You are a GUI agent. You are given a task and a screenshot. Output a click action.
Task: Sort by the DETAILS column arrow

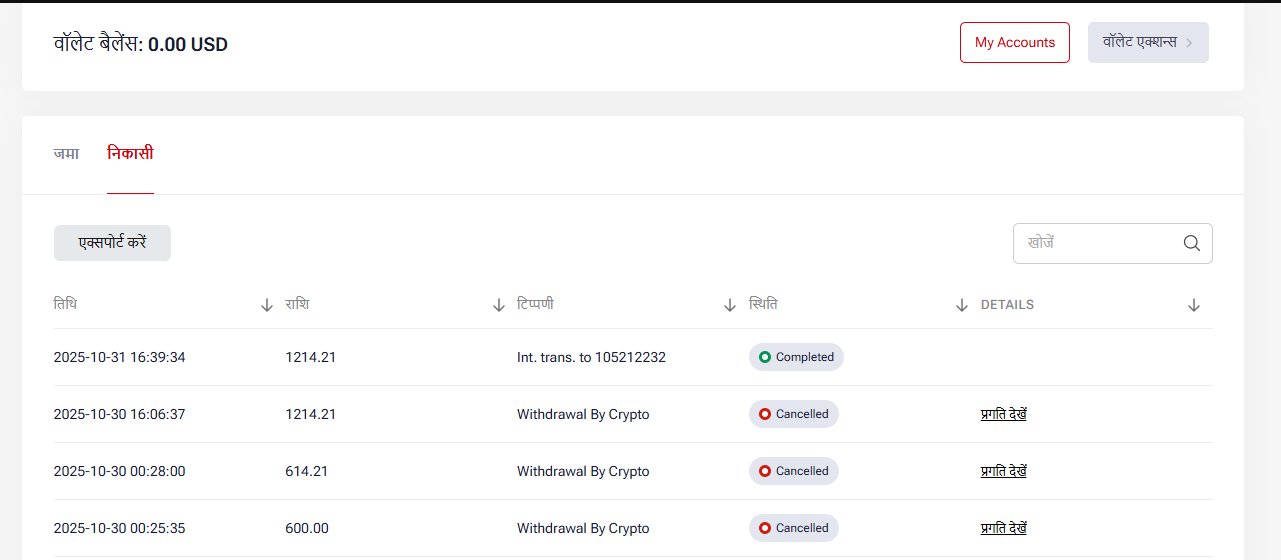[x=1193, y=305]
